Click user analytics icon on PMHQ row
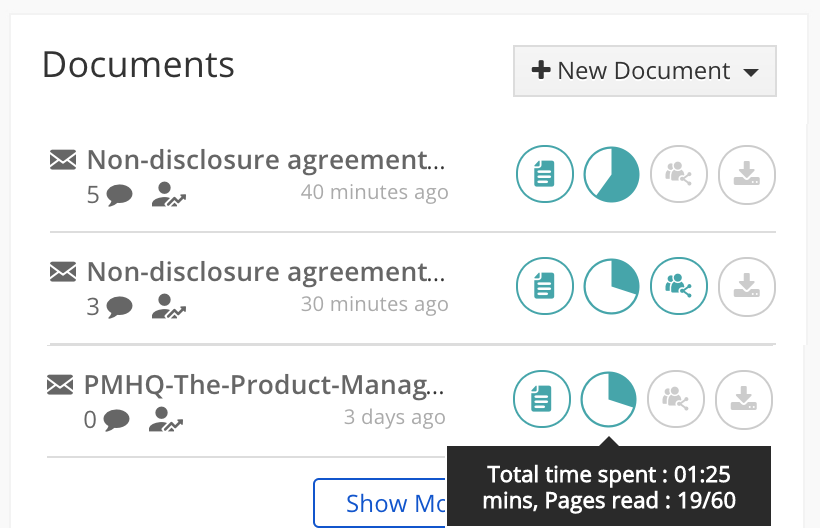Screen dimensions: 820x528 click(x=166, y=420)
